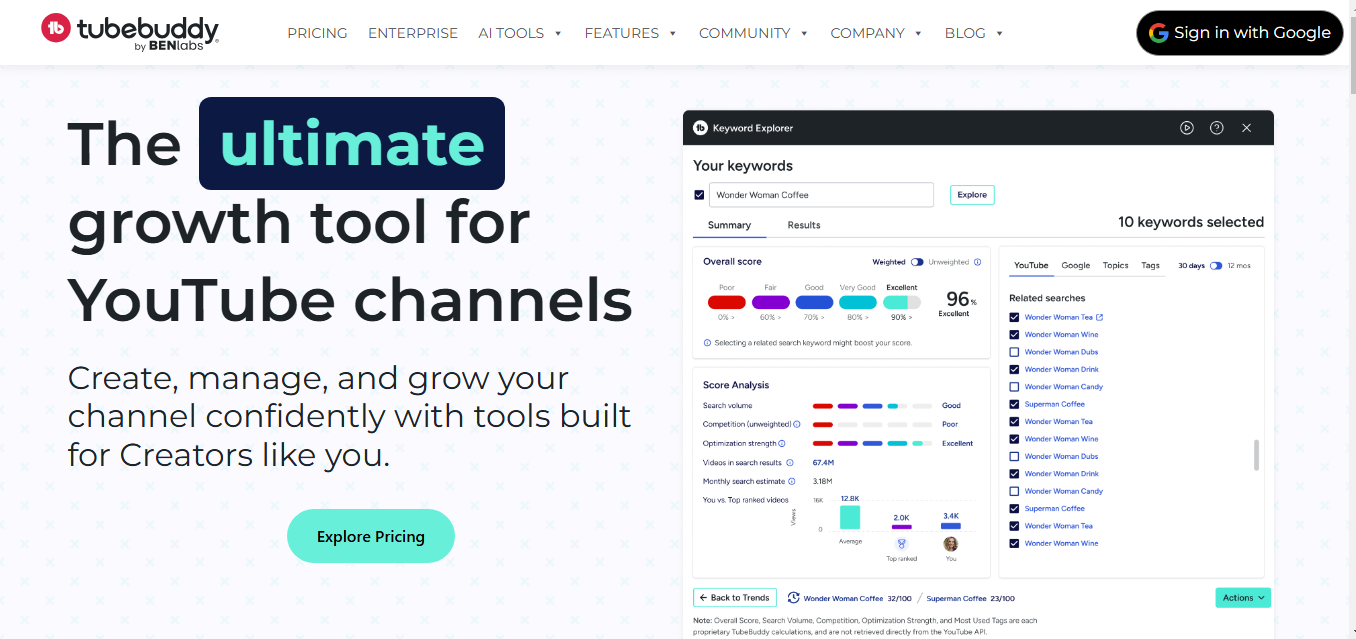Click the Explore Pricing button
Image resolution: width=1356 pixels, height=639 pixels.
click(x=371, y=536)
